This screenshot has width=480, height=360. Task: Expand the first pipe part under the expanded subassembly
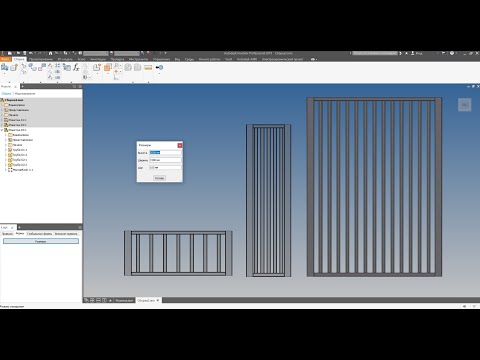click(x=6, y=150)
